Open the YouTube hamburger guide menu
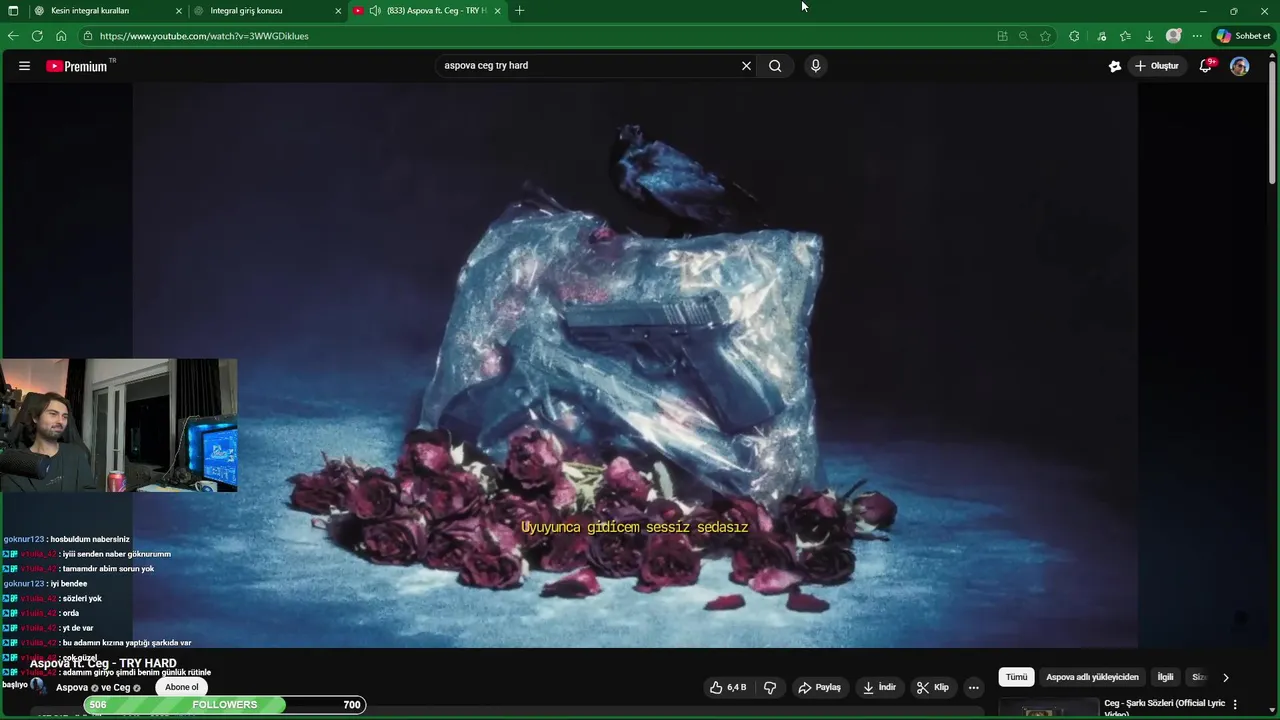 (x=24, y=66)
